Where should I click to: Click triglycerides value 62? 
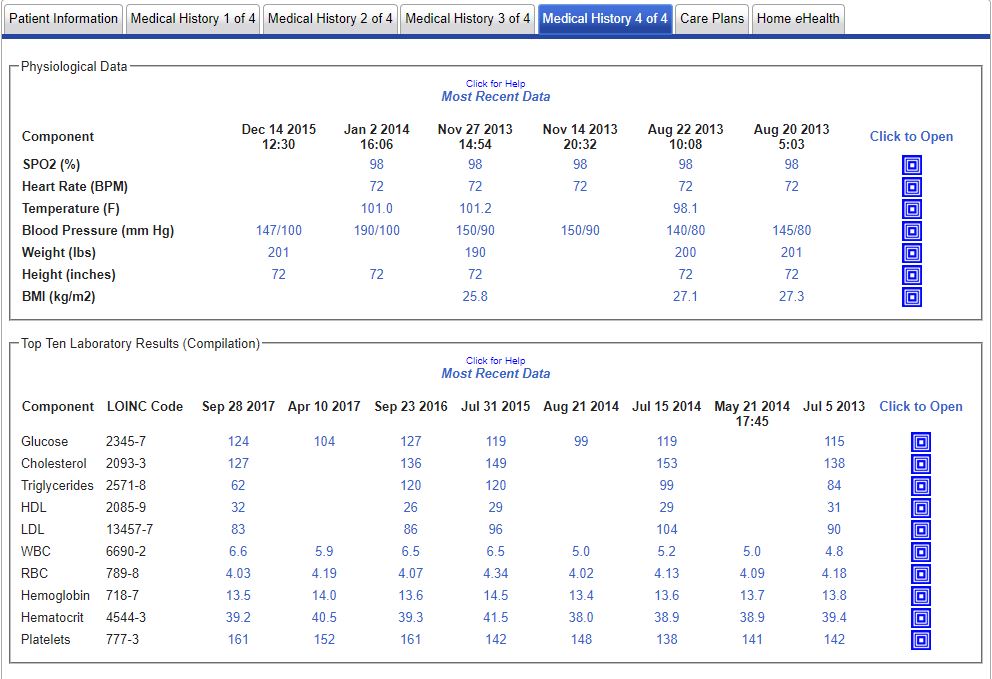click(238, 485)
